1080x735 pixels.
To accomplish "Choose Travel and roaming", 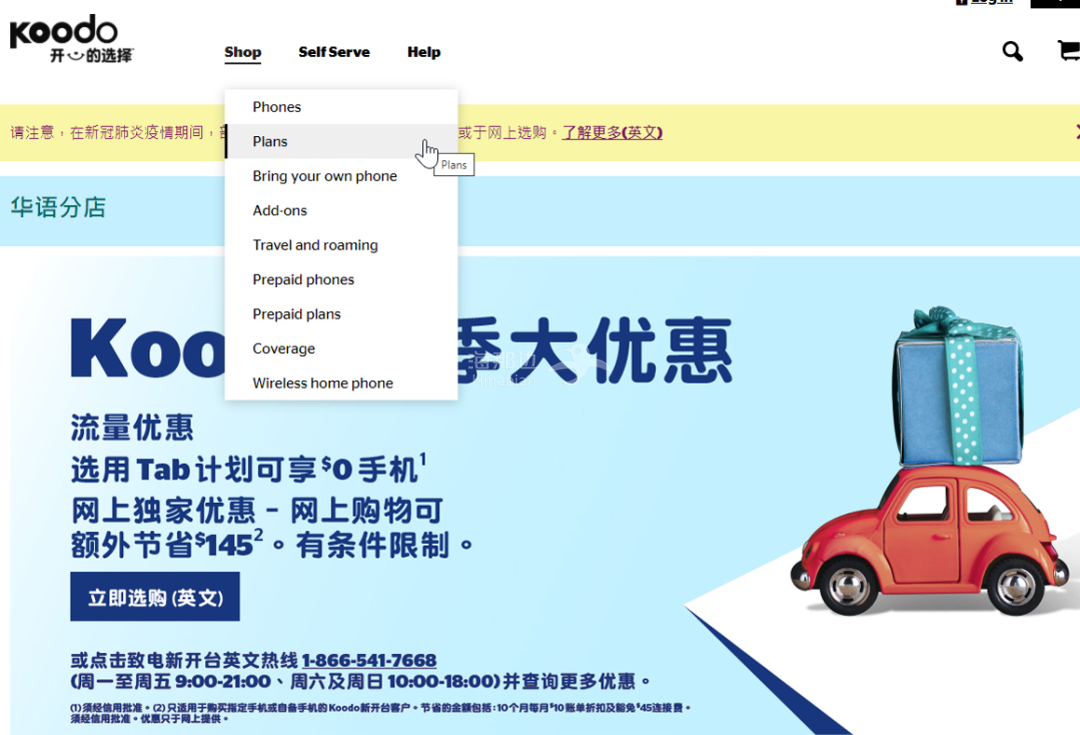I will click(341, 245).
